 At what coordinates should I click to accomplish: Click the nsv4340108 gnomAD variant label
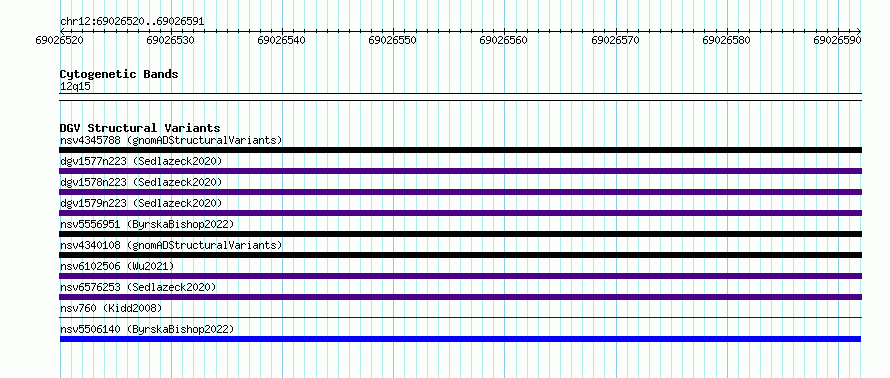[x=171, y=245]
